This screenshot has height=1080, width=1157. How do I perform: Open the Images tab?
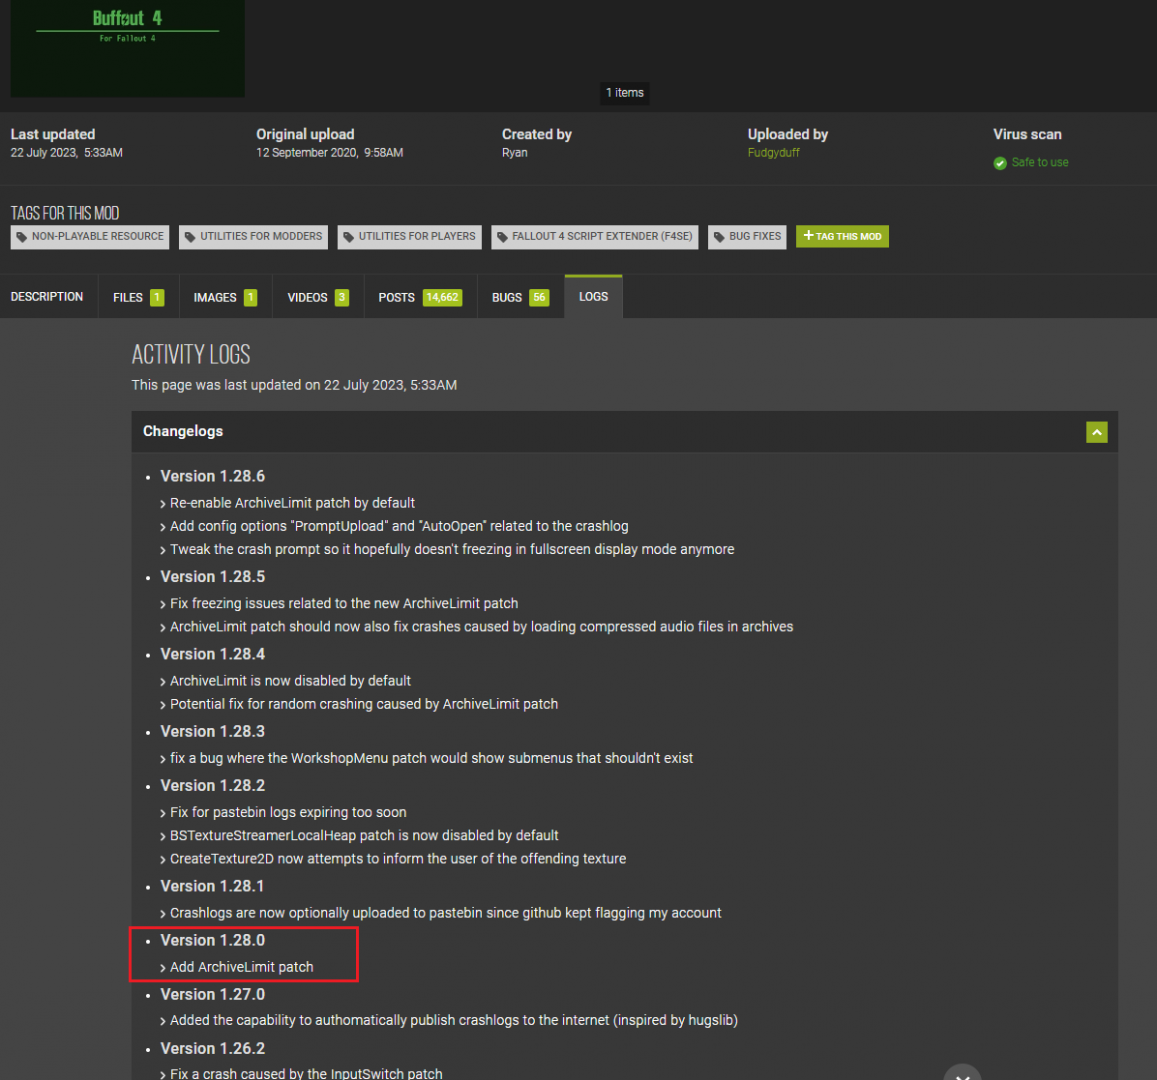coord(225,298)
